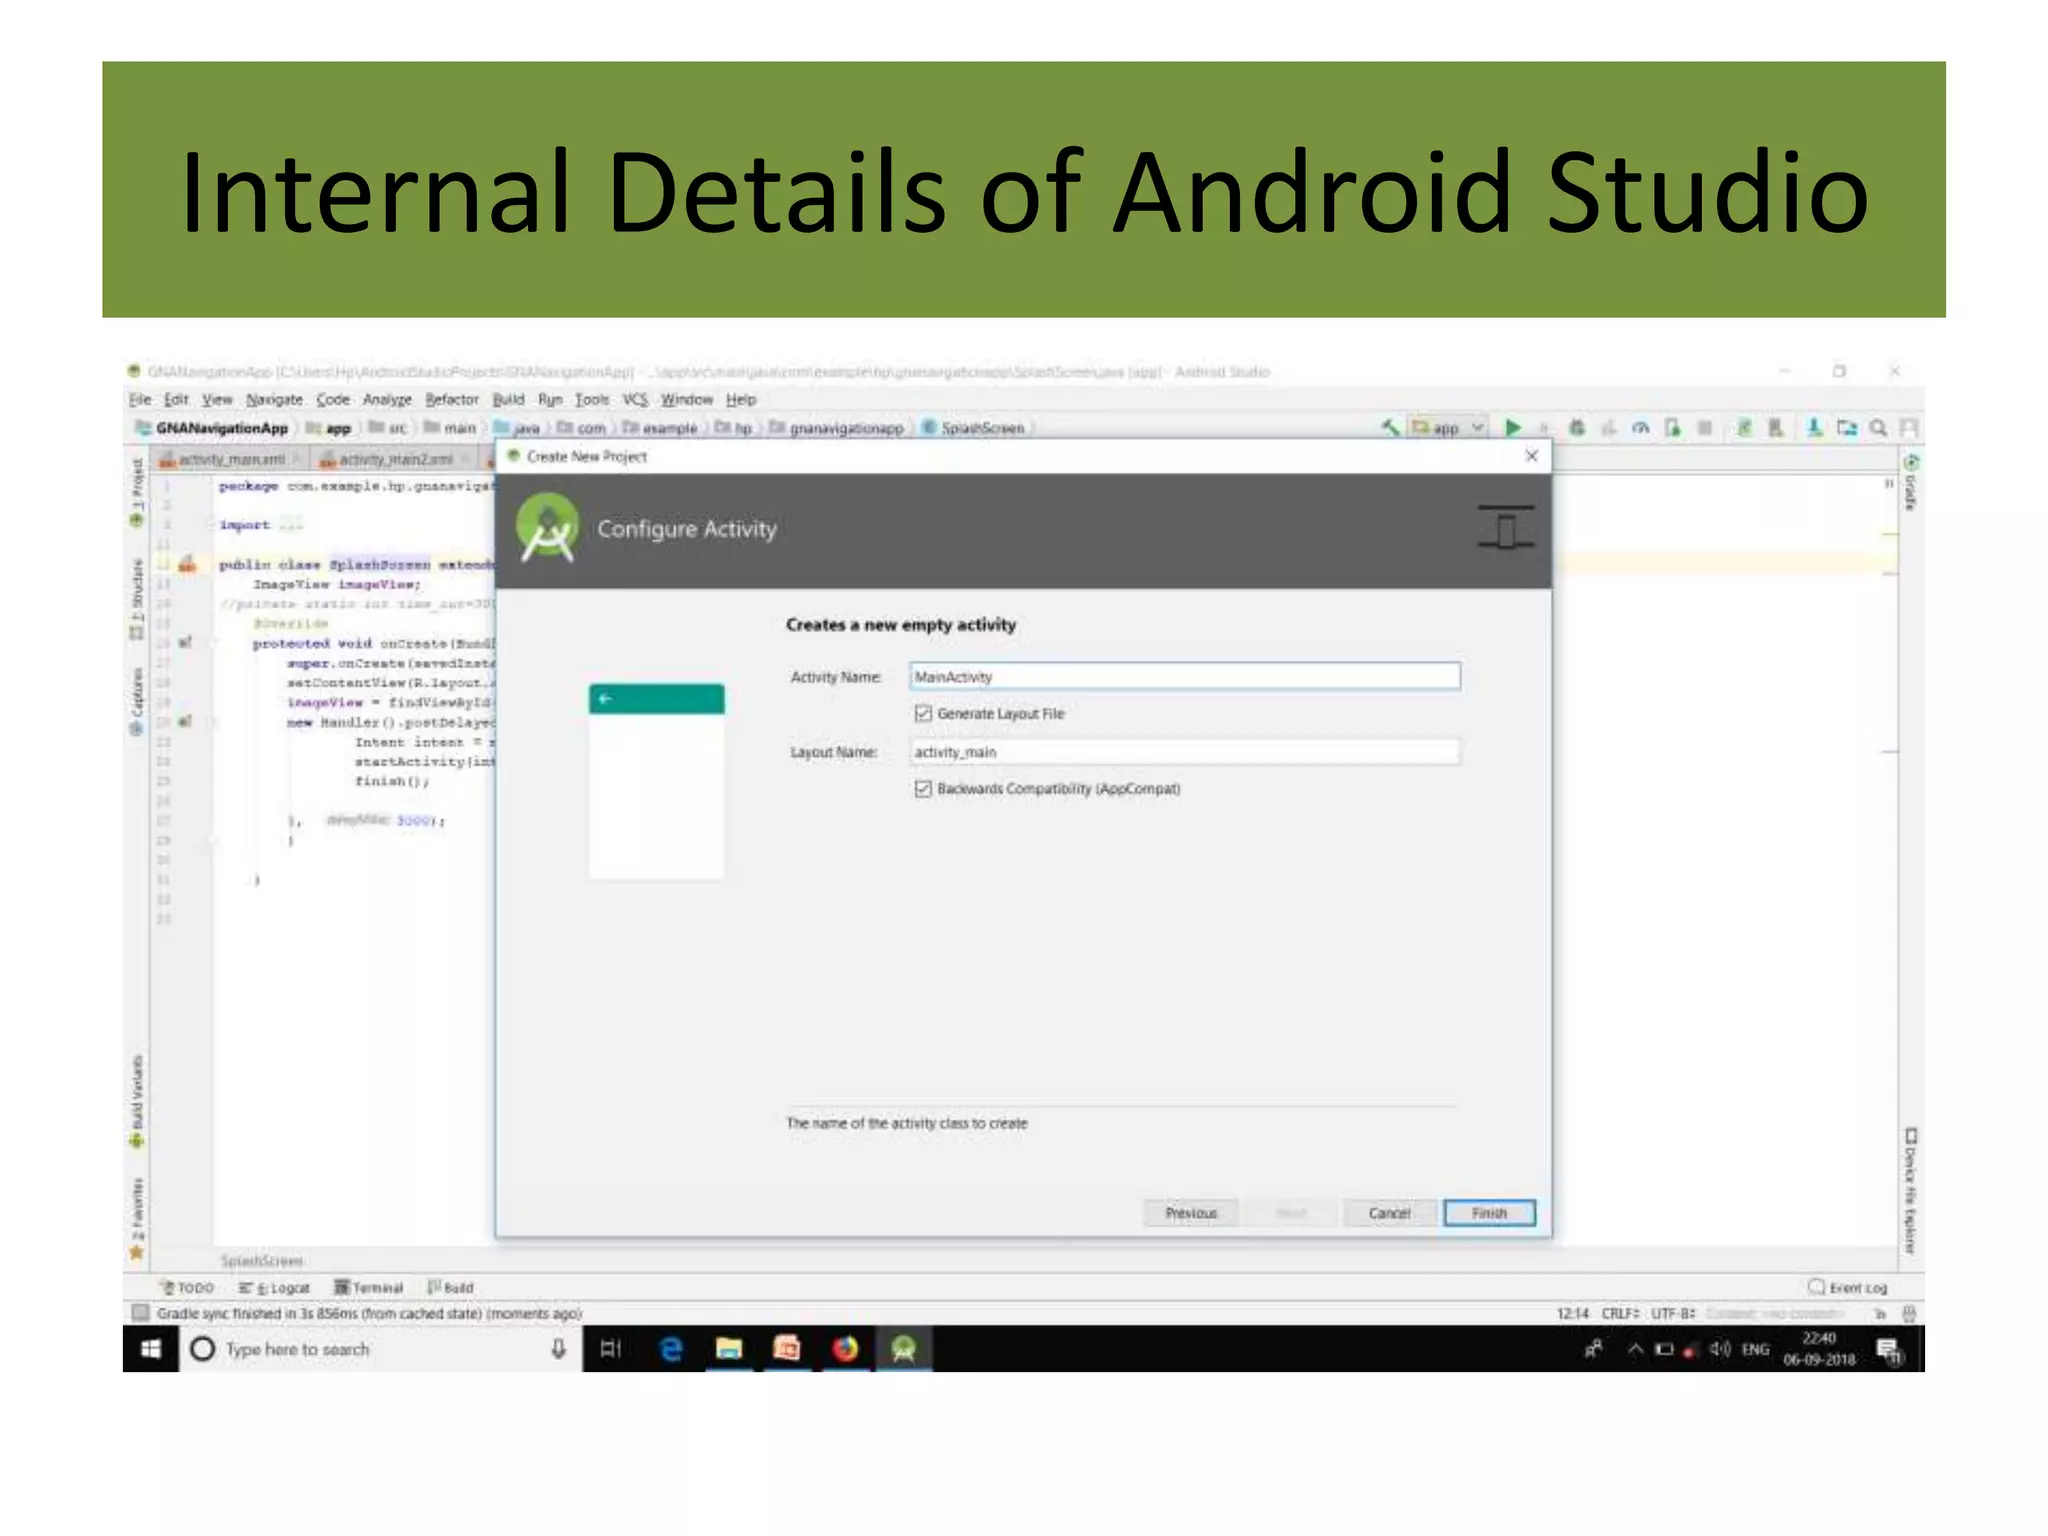Open the Captures tool window on left
This screenshot has height=1536, width=2048.
[x=137, y=701]
